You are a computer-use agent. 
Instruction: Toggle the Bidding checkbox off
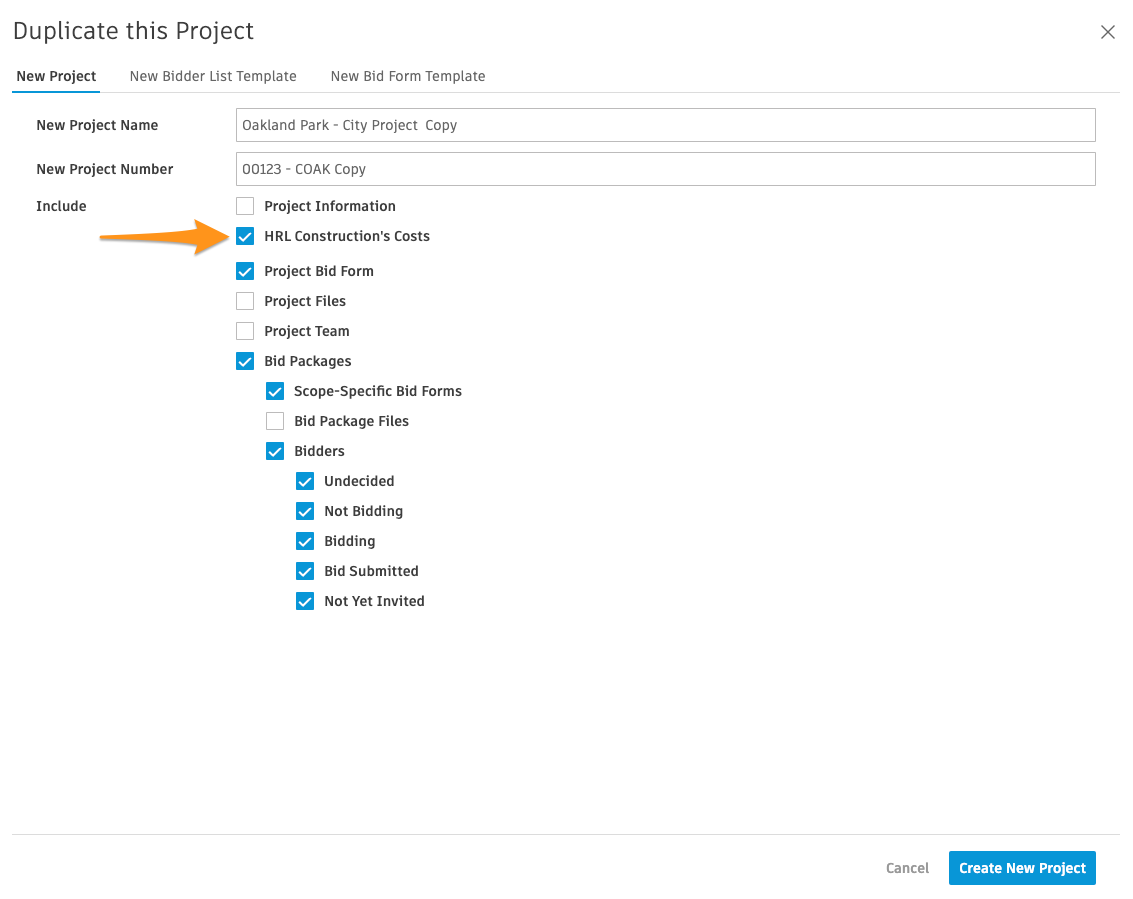(305, 541)
